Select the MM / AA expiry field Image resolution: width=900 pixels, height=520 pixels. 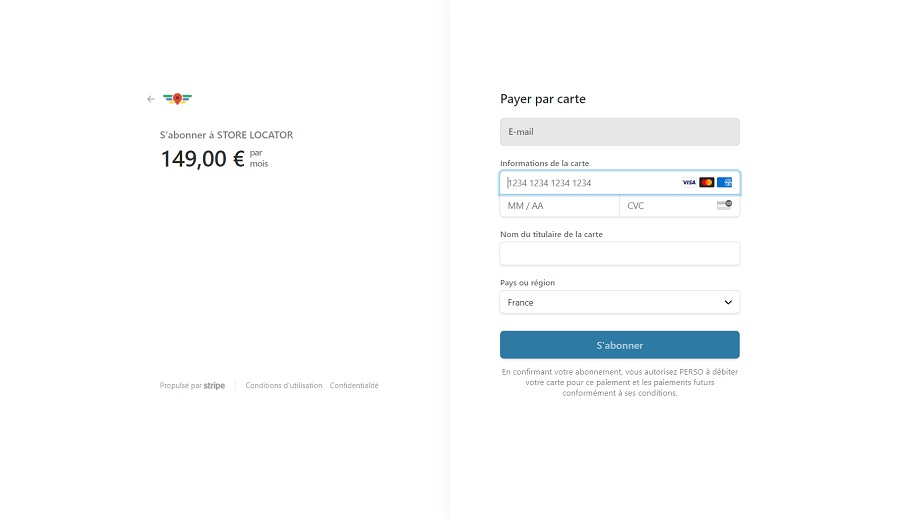click(x=559, y=206)
